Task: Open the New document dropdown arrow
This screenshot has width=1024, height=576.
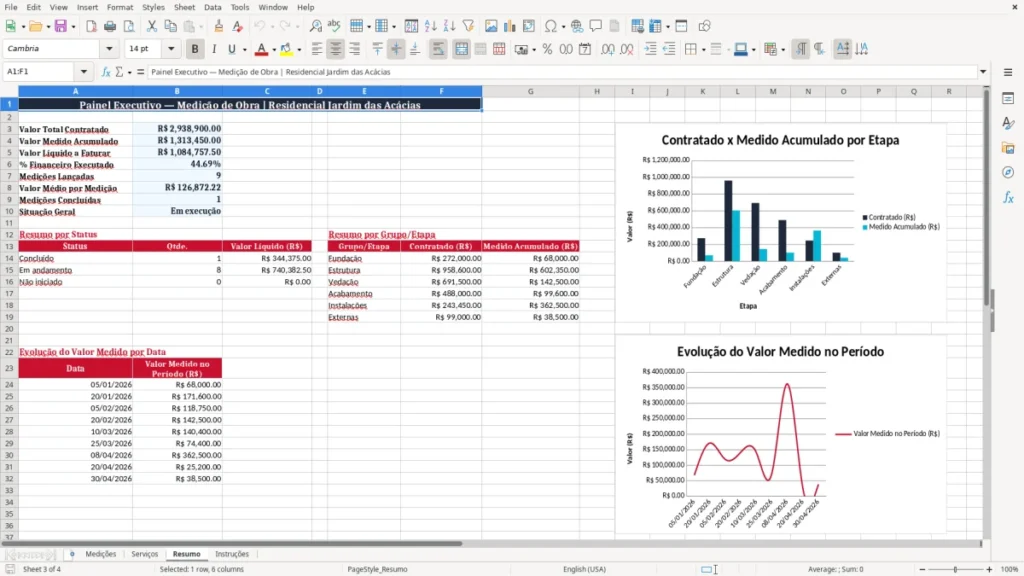Action: coord(23,27)
